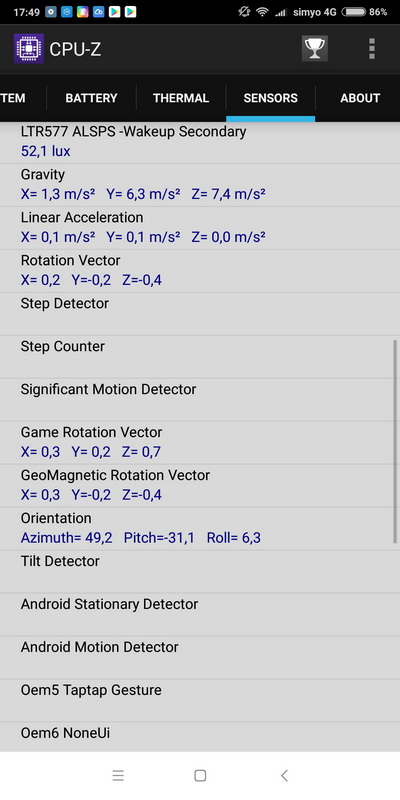400x800 pixels.
Task: Tap the Android home square button
Action: point(200,776)
